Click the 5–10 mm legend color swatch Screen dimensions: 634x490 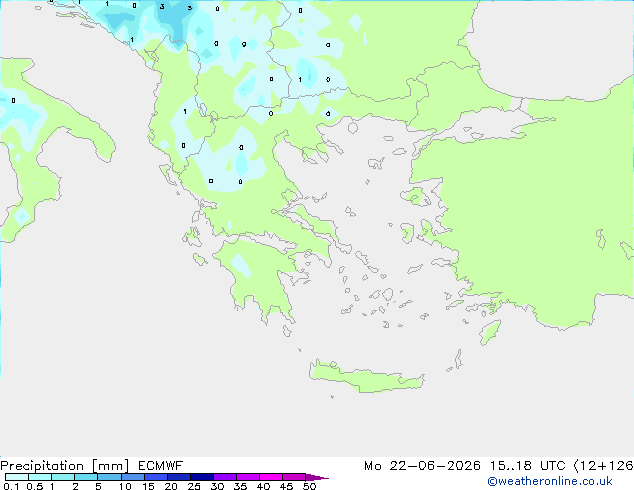coord(109,477)
